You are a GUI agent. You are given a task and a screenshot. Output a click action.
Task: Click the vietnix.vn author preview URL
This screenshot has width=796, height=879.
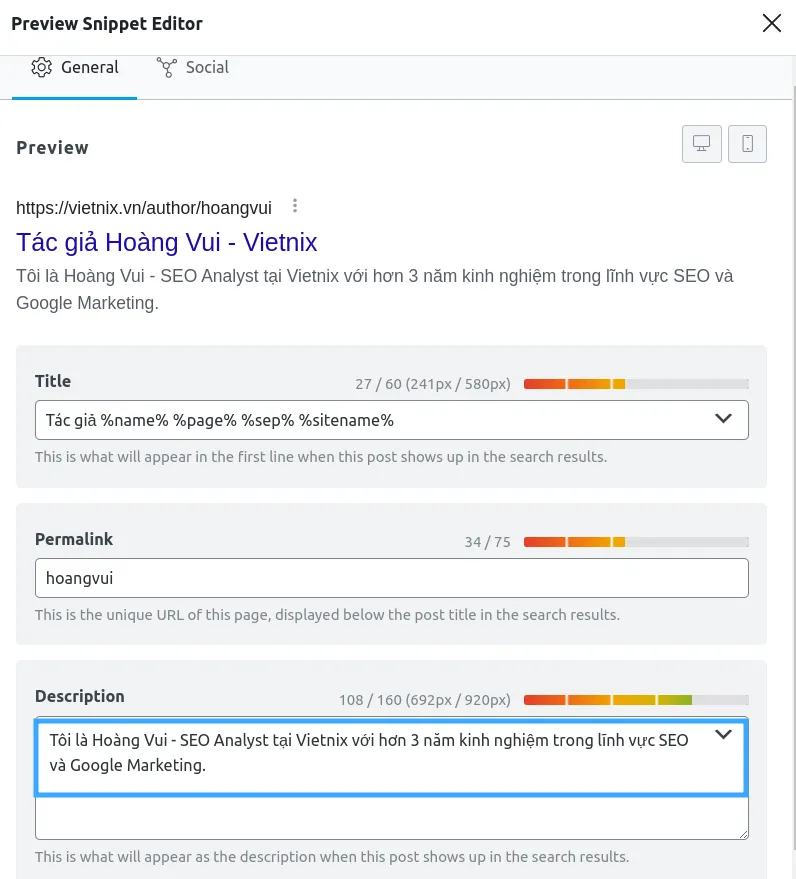pos(144,208)
